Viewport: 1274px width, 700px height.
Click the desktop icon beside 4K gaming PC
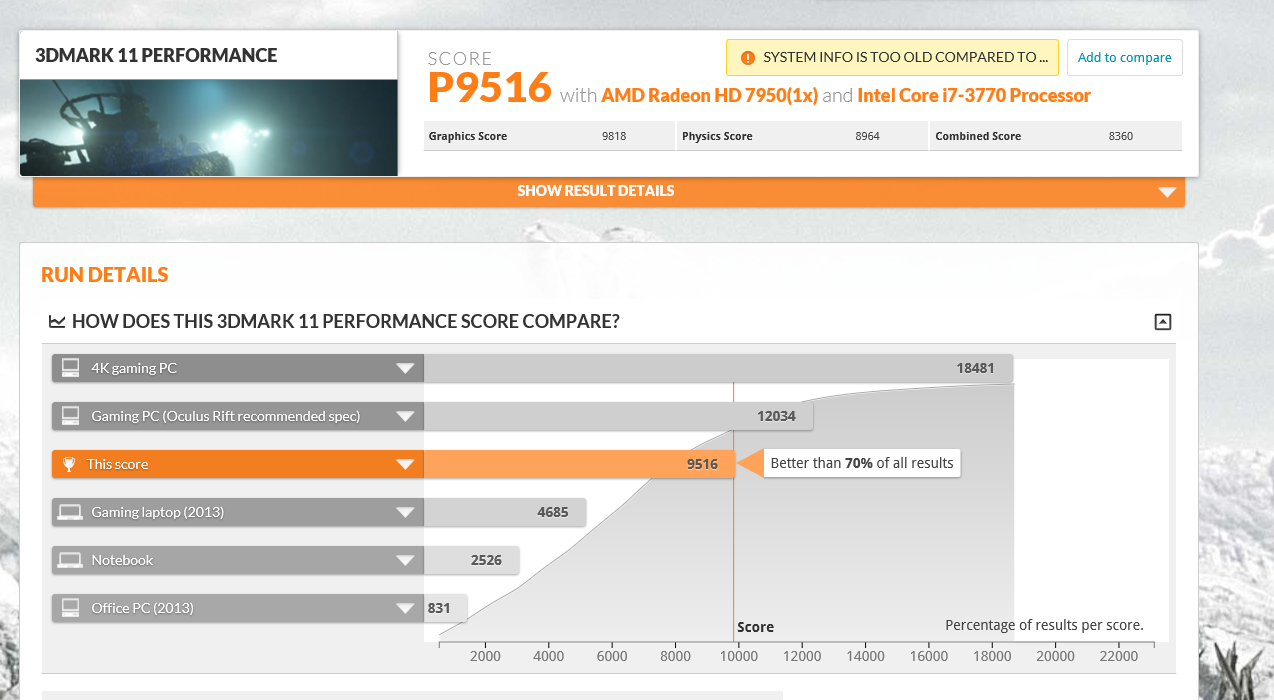point(70,368)
